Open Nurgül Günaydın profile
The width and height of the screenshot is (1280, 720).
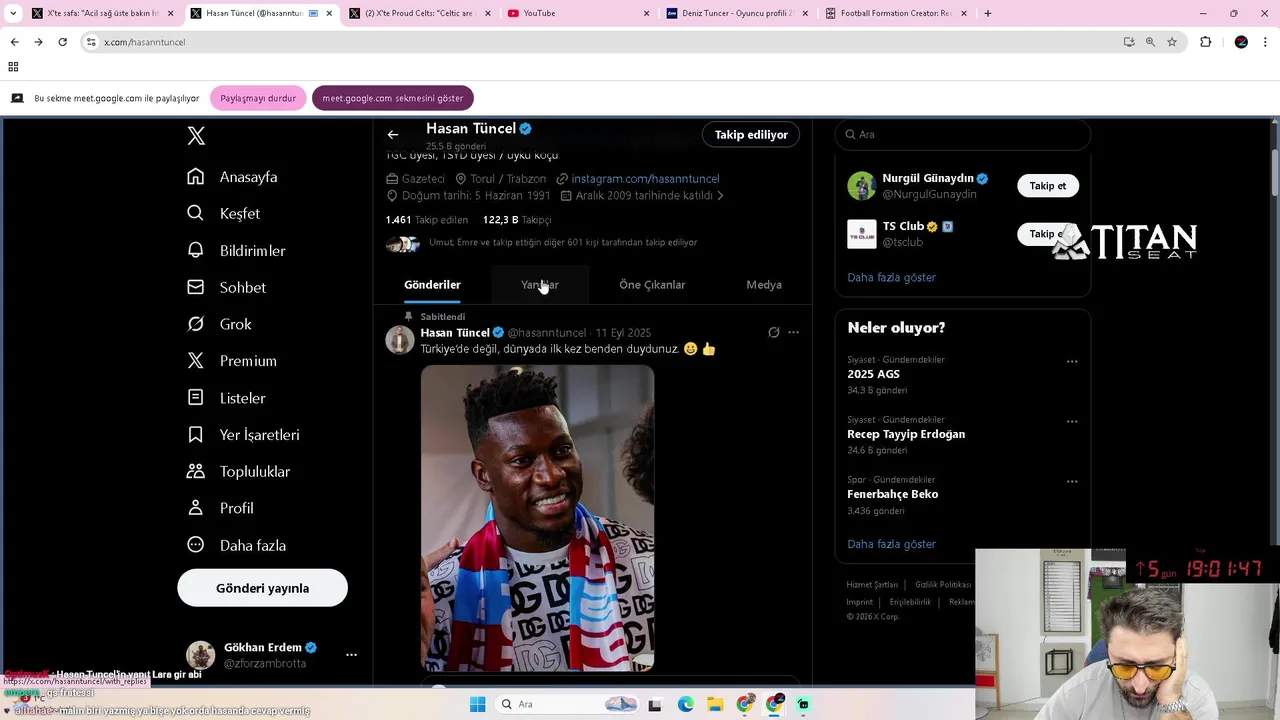[x=927, y=178]
